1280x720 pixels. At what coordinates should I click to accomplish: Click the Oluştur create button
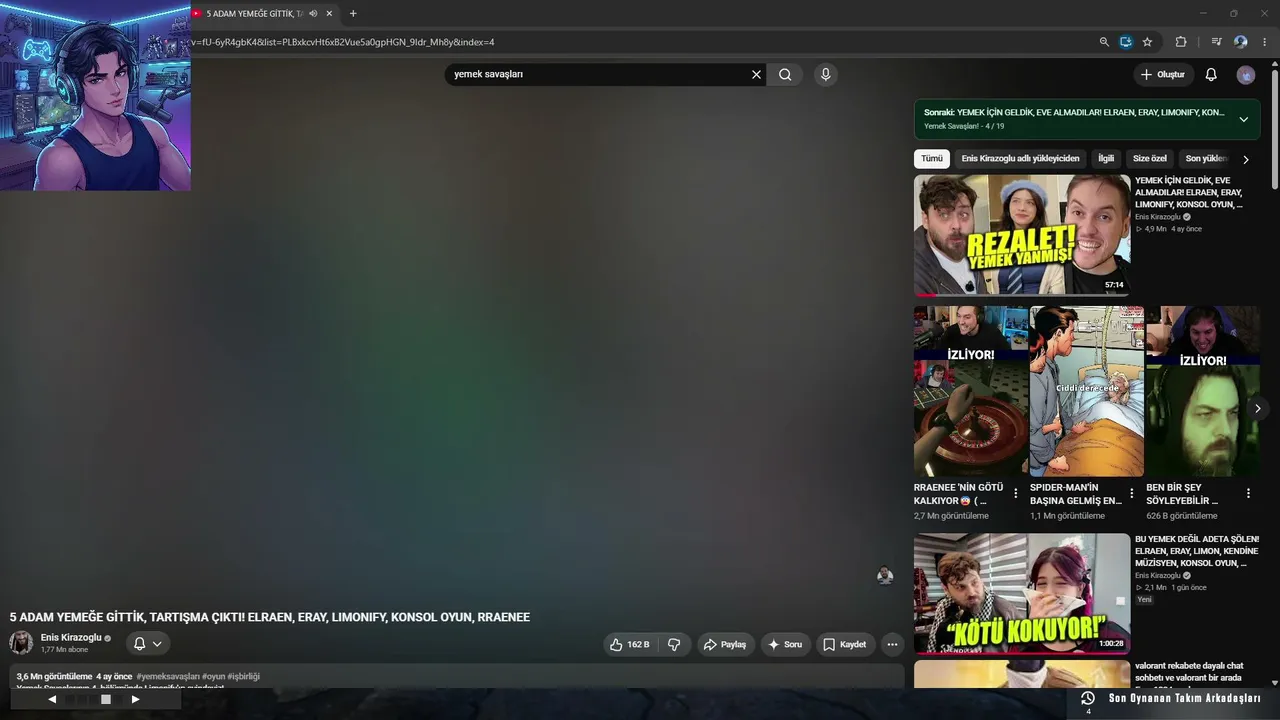tap(1163, 74)
